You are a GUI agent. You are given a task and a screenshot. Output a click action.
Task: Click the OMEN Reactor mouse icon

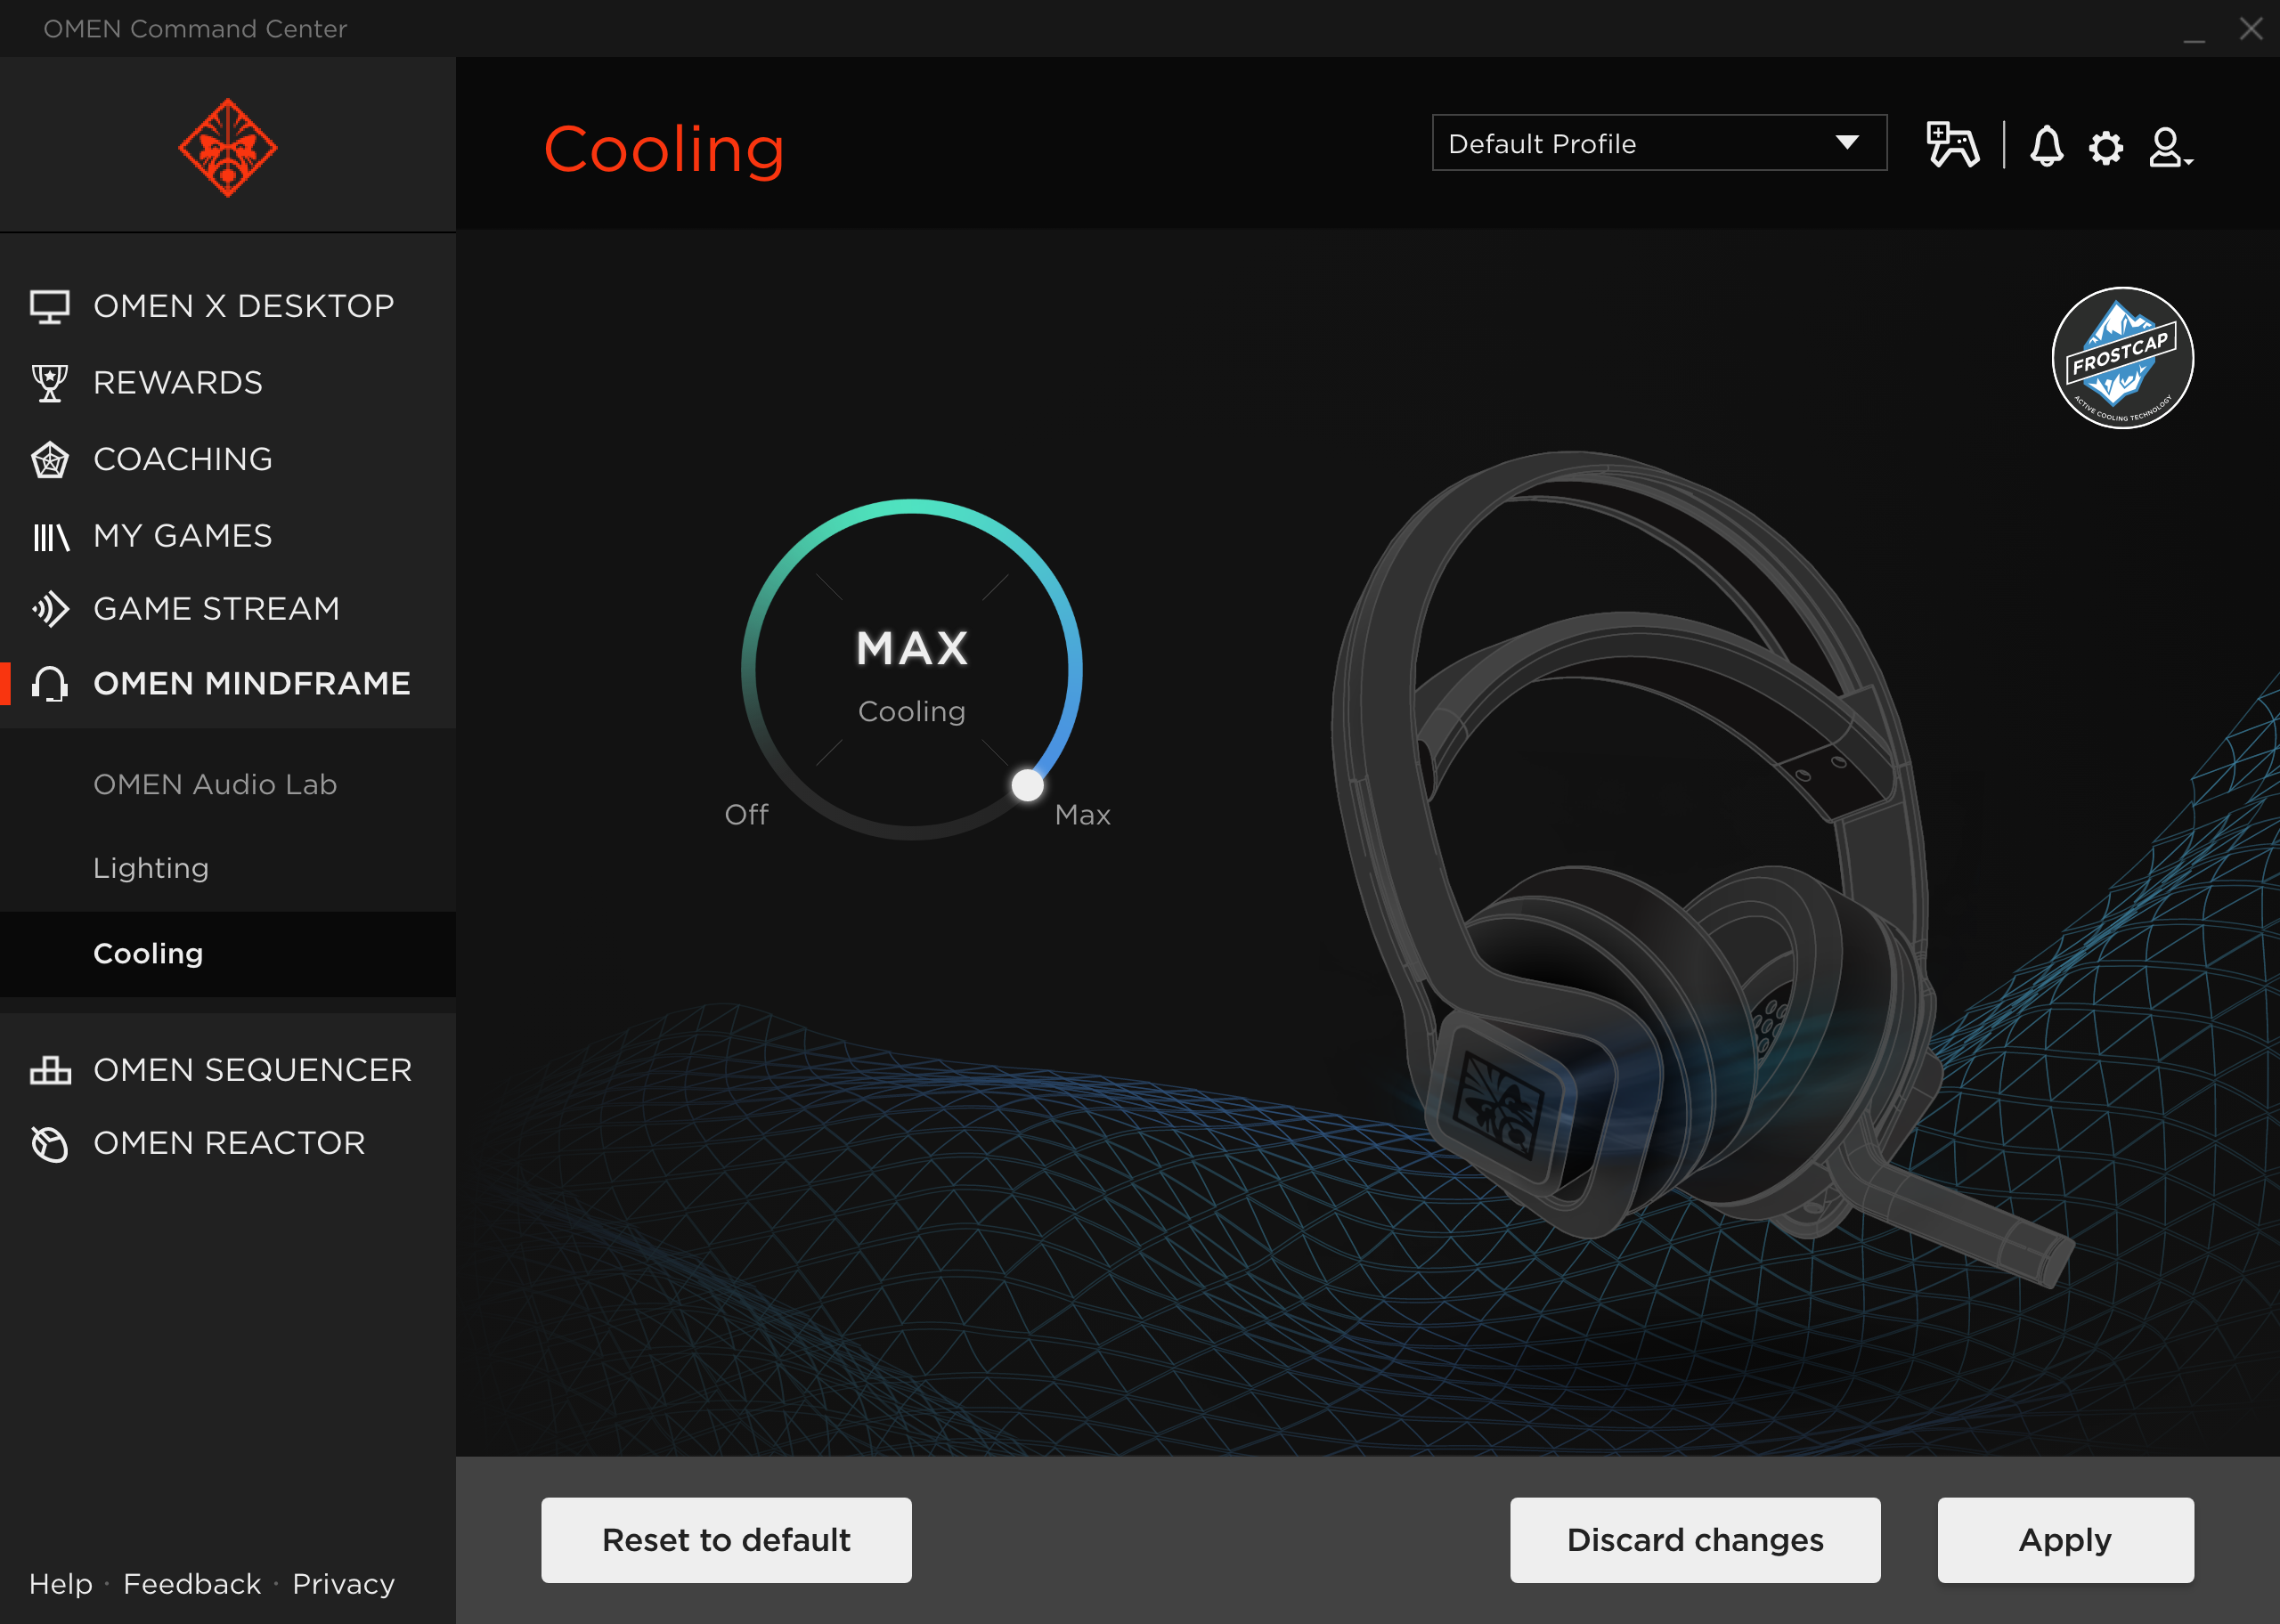(x=50, y=1144)
